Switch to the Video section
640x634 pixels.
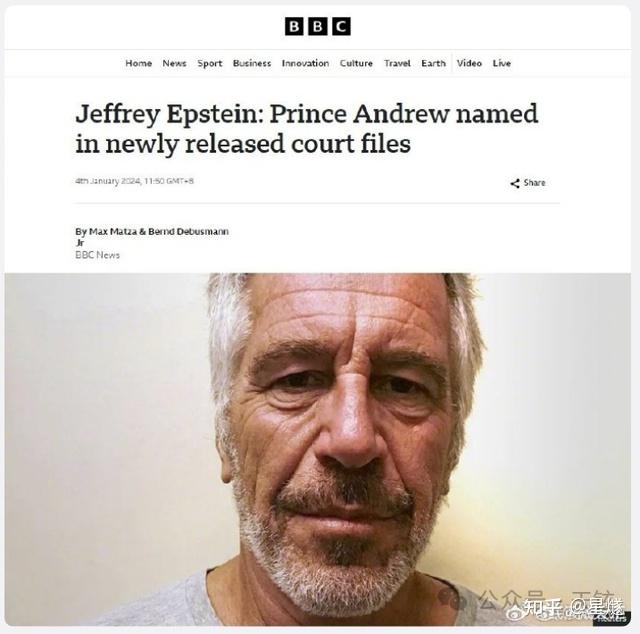click(x=469, y=63)
